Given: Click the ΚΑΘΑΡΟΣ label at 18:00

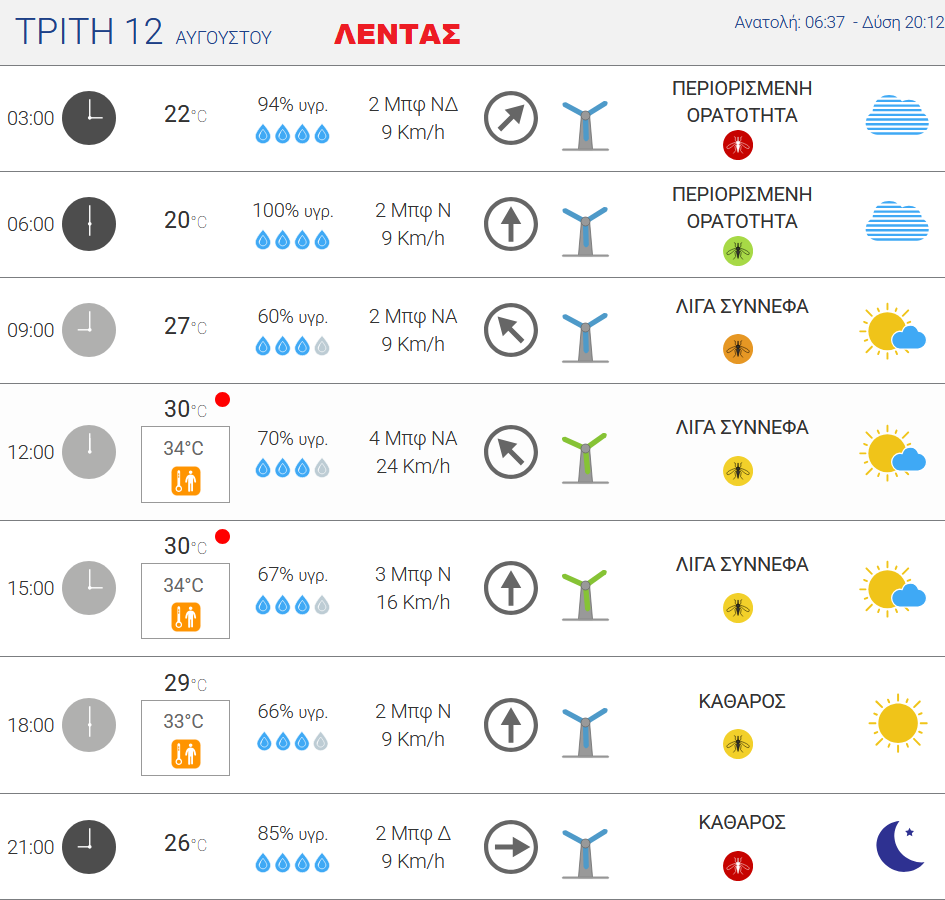Looking at the screenshot, I should pyautogui.click(x=741, y=701).
